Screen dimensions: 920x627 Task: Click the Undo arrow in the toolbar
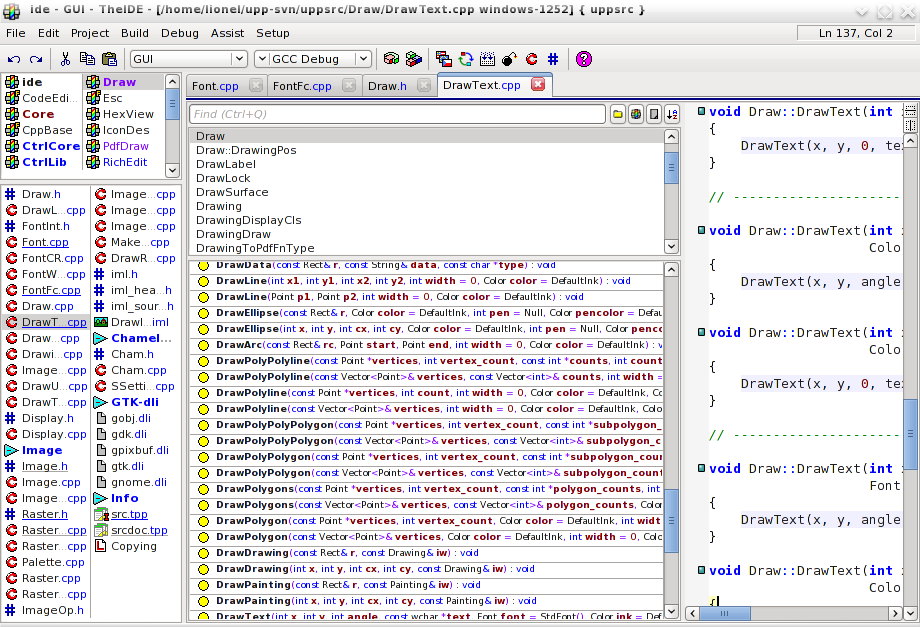point(15,59)
